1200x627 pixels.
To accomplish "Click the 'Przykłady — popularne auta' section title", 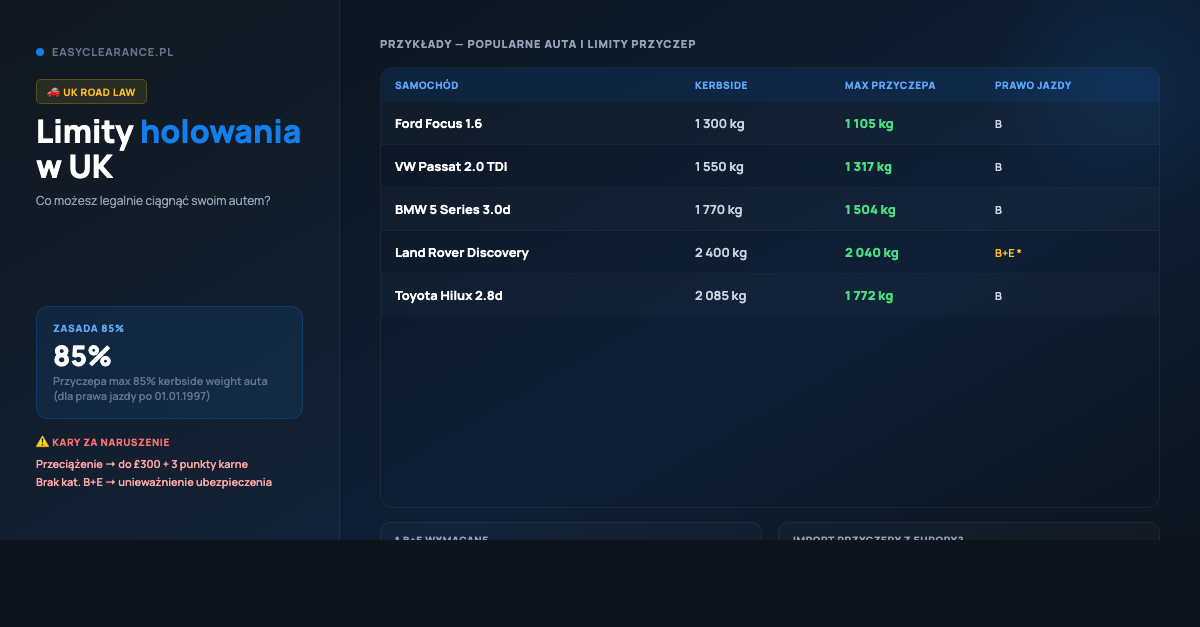I will point(538,45).
